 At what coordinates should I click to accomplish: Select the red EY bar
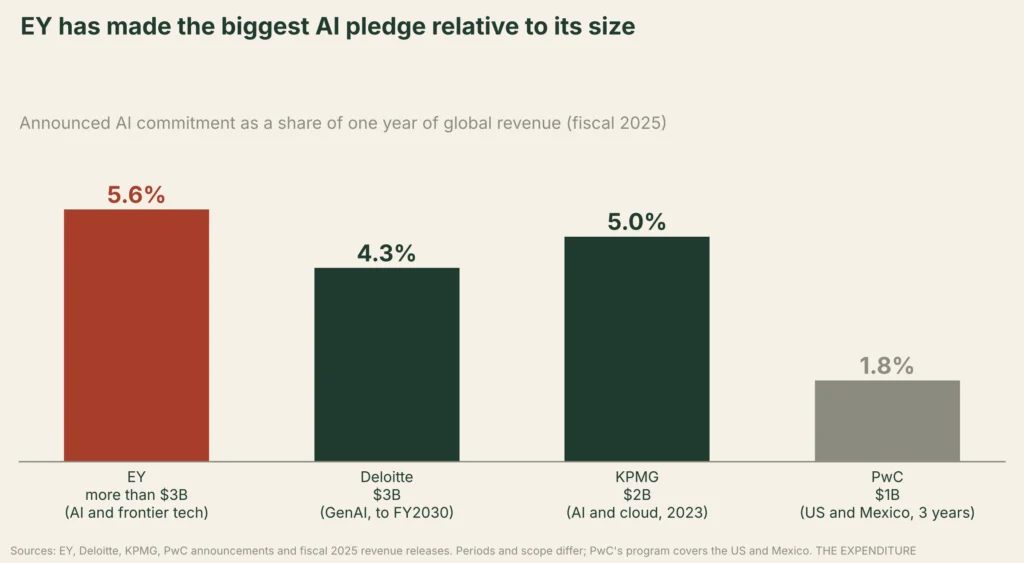point(136,335)
